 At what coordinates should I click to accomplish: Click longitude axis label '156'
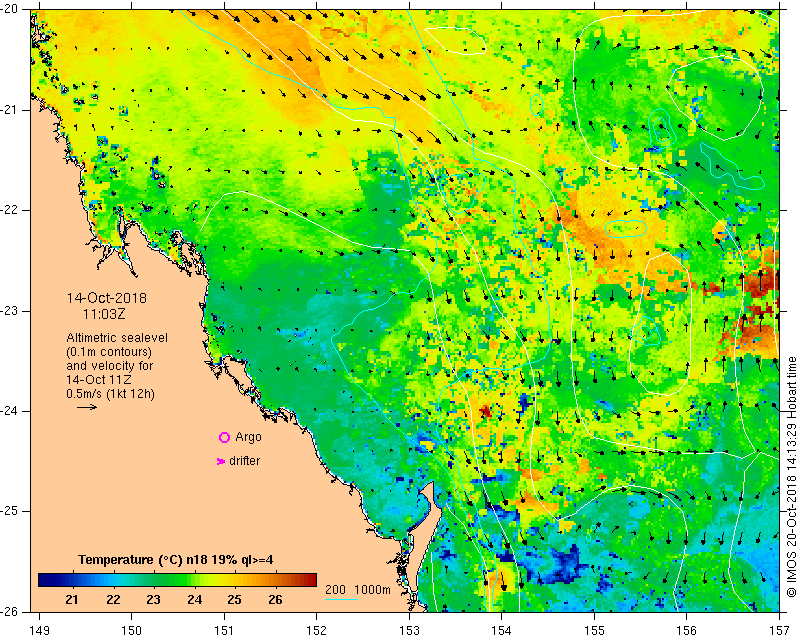click(x=687, y=631)
